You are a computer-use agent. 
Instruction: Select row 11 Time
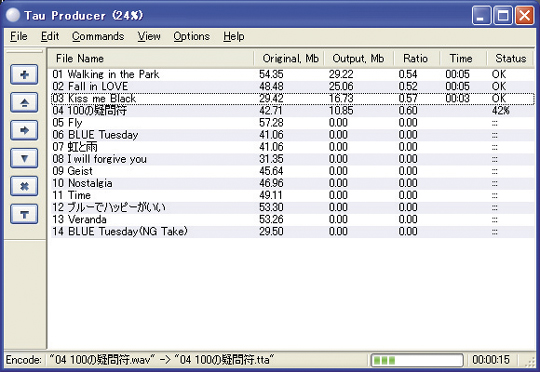(293, 195)
